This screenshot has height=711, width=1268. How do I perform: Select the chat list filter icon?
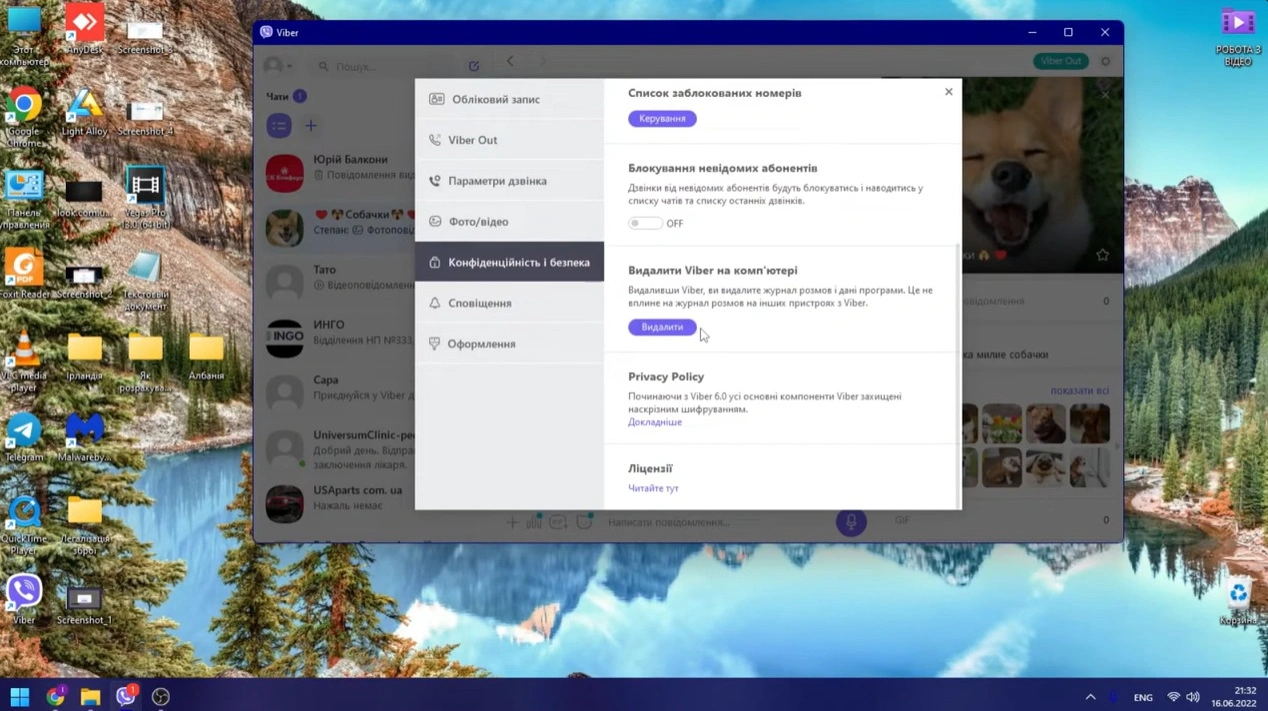pos(279,126)
